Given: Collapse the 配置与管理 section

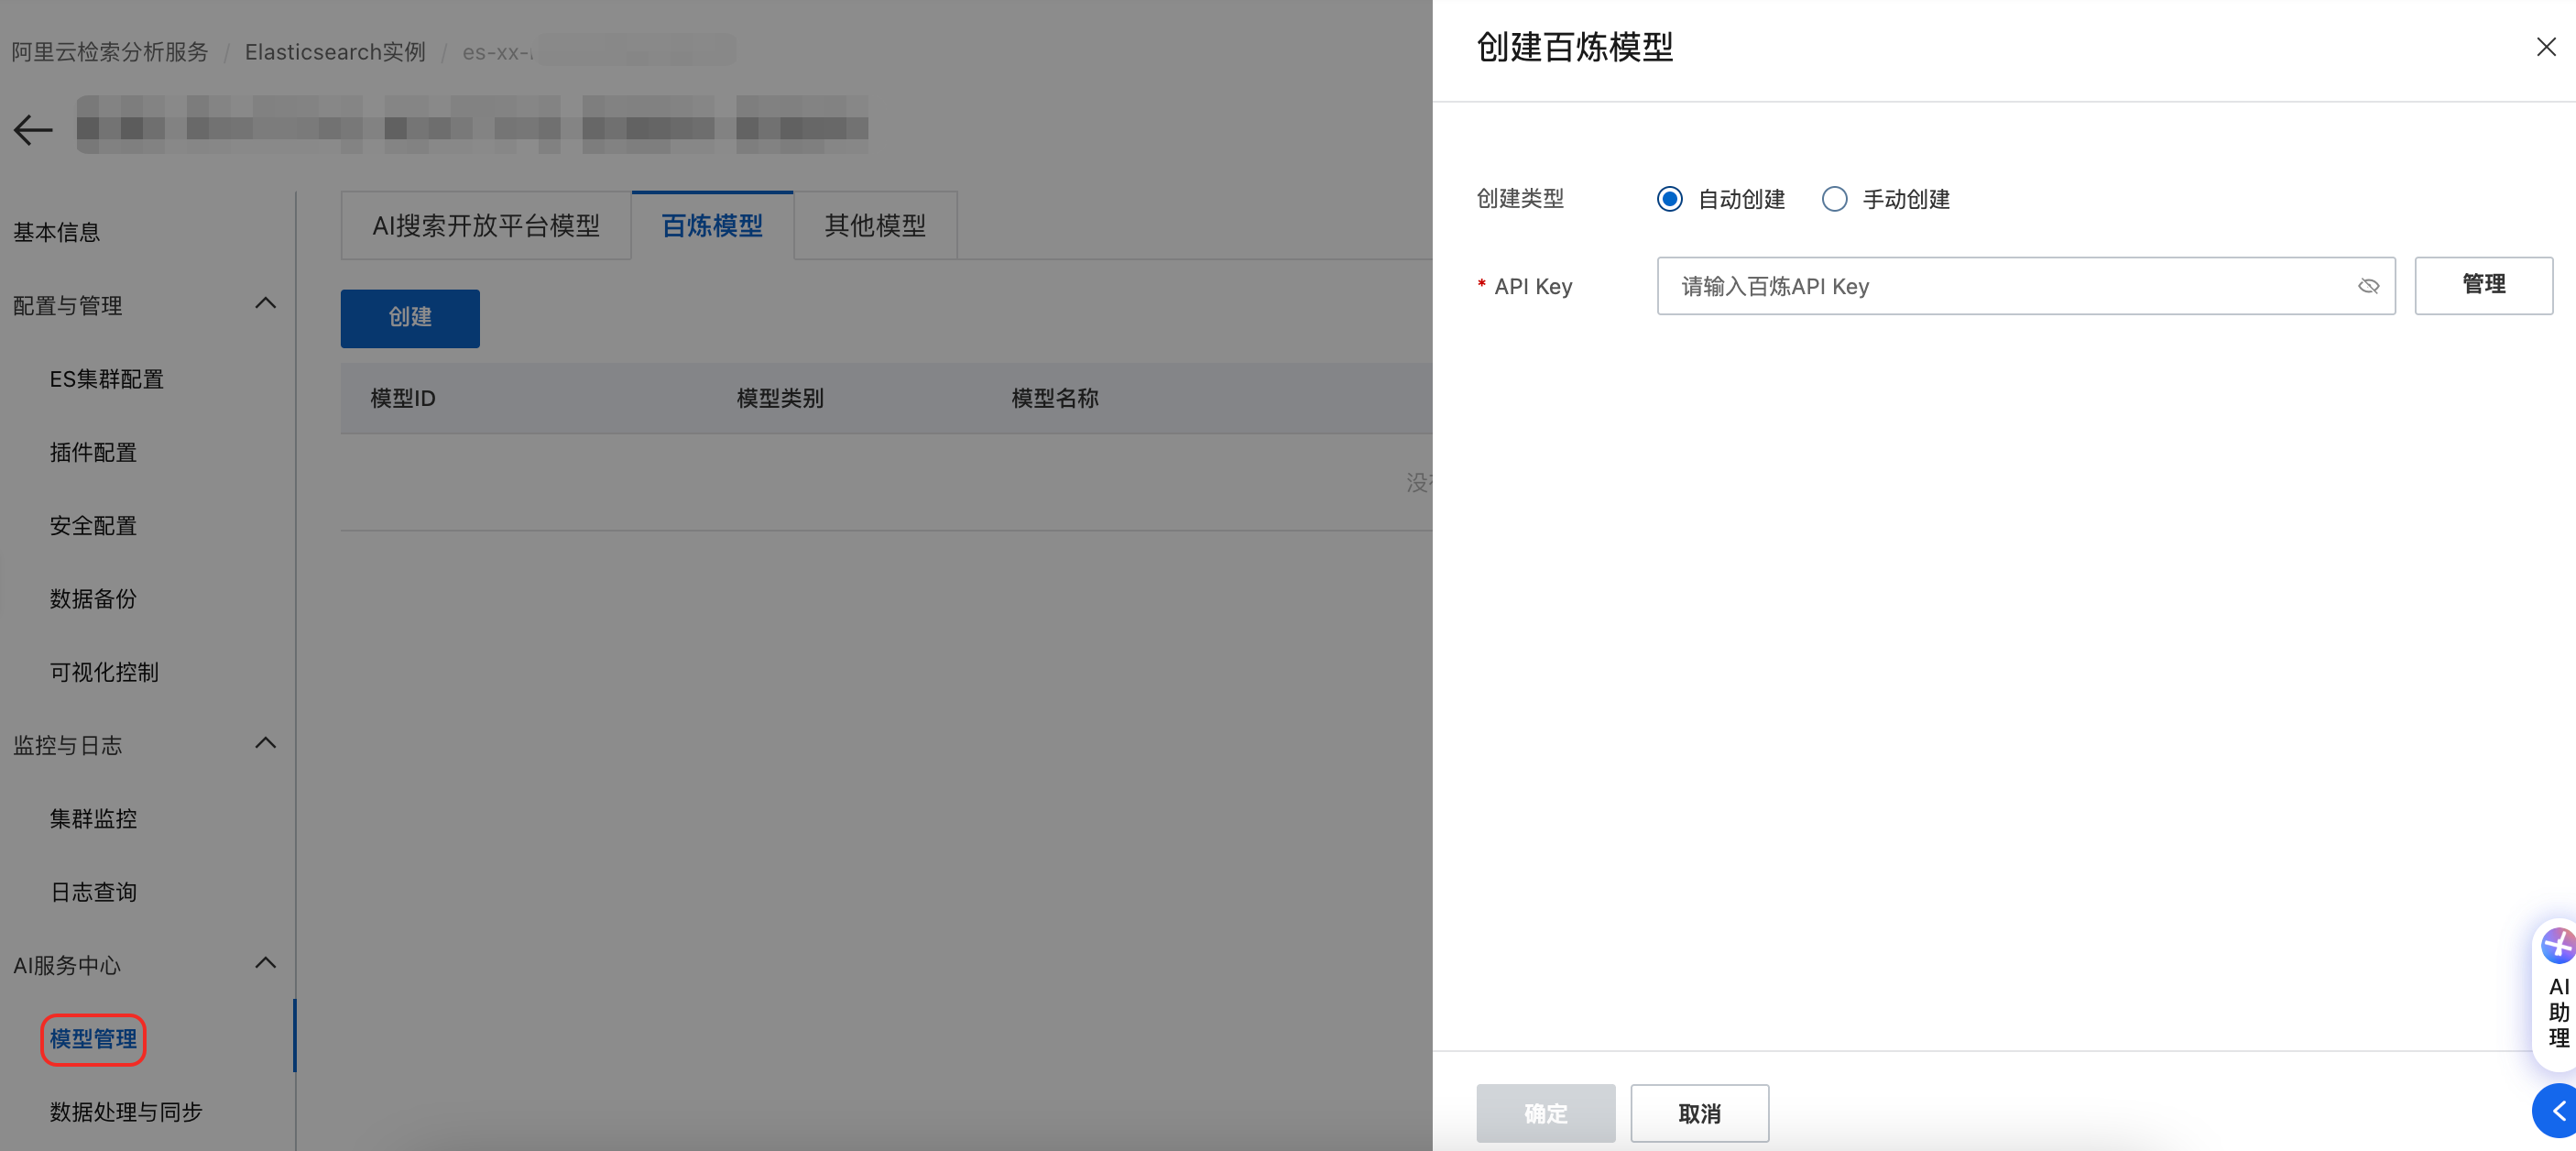Looking at the screenshot, I should click(x=265, y=304).
